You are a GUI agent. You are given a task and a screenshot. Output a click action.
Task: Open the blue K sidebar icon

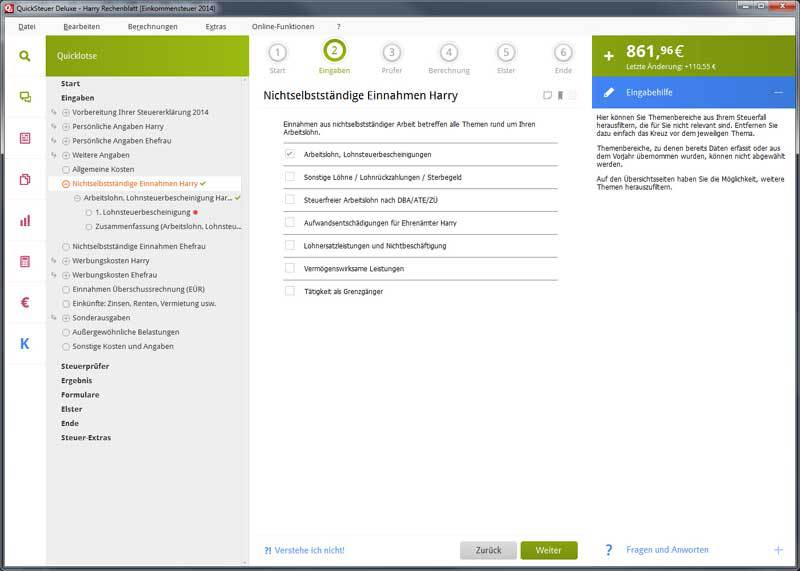pyautogui.click(x=24, y=344)
